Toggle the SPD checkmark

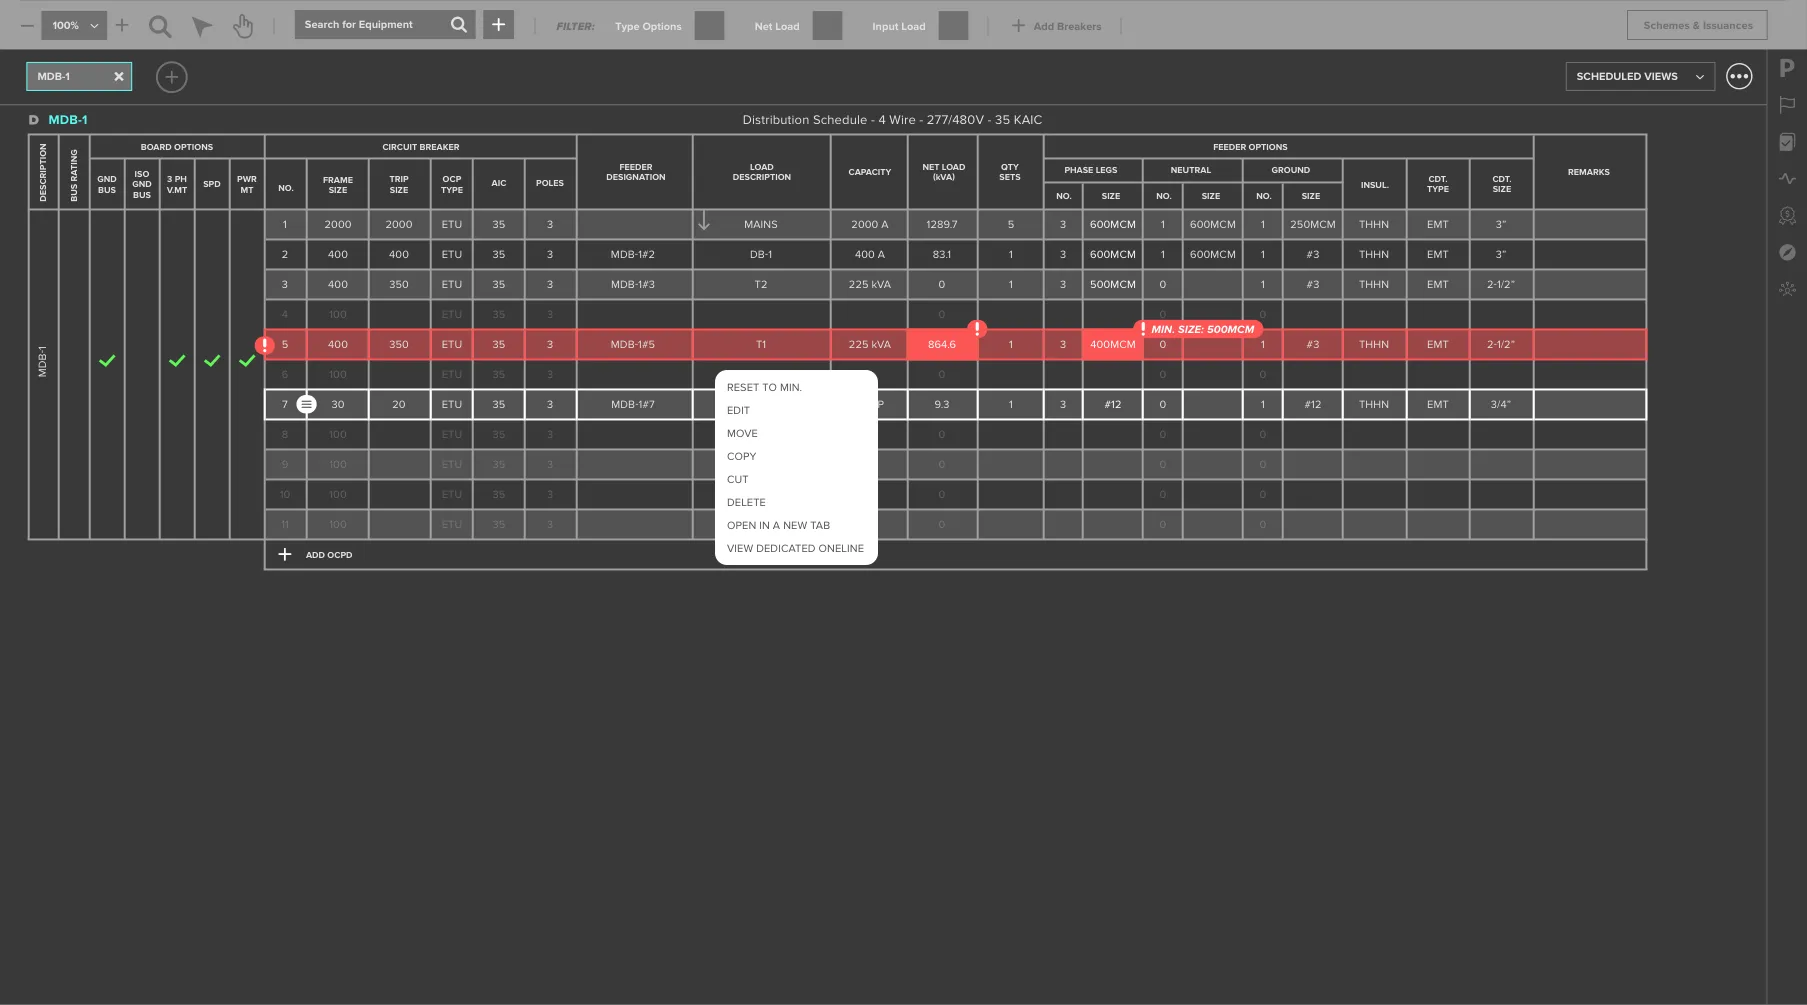click(x=212, y=361)
